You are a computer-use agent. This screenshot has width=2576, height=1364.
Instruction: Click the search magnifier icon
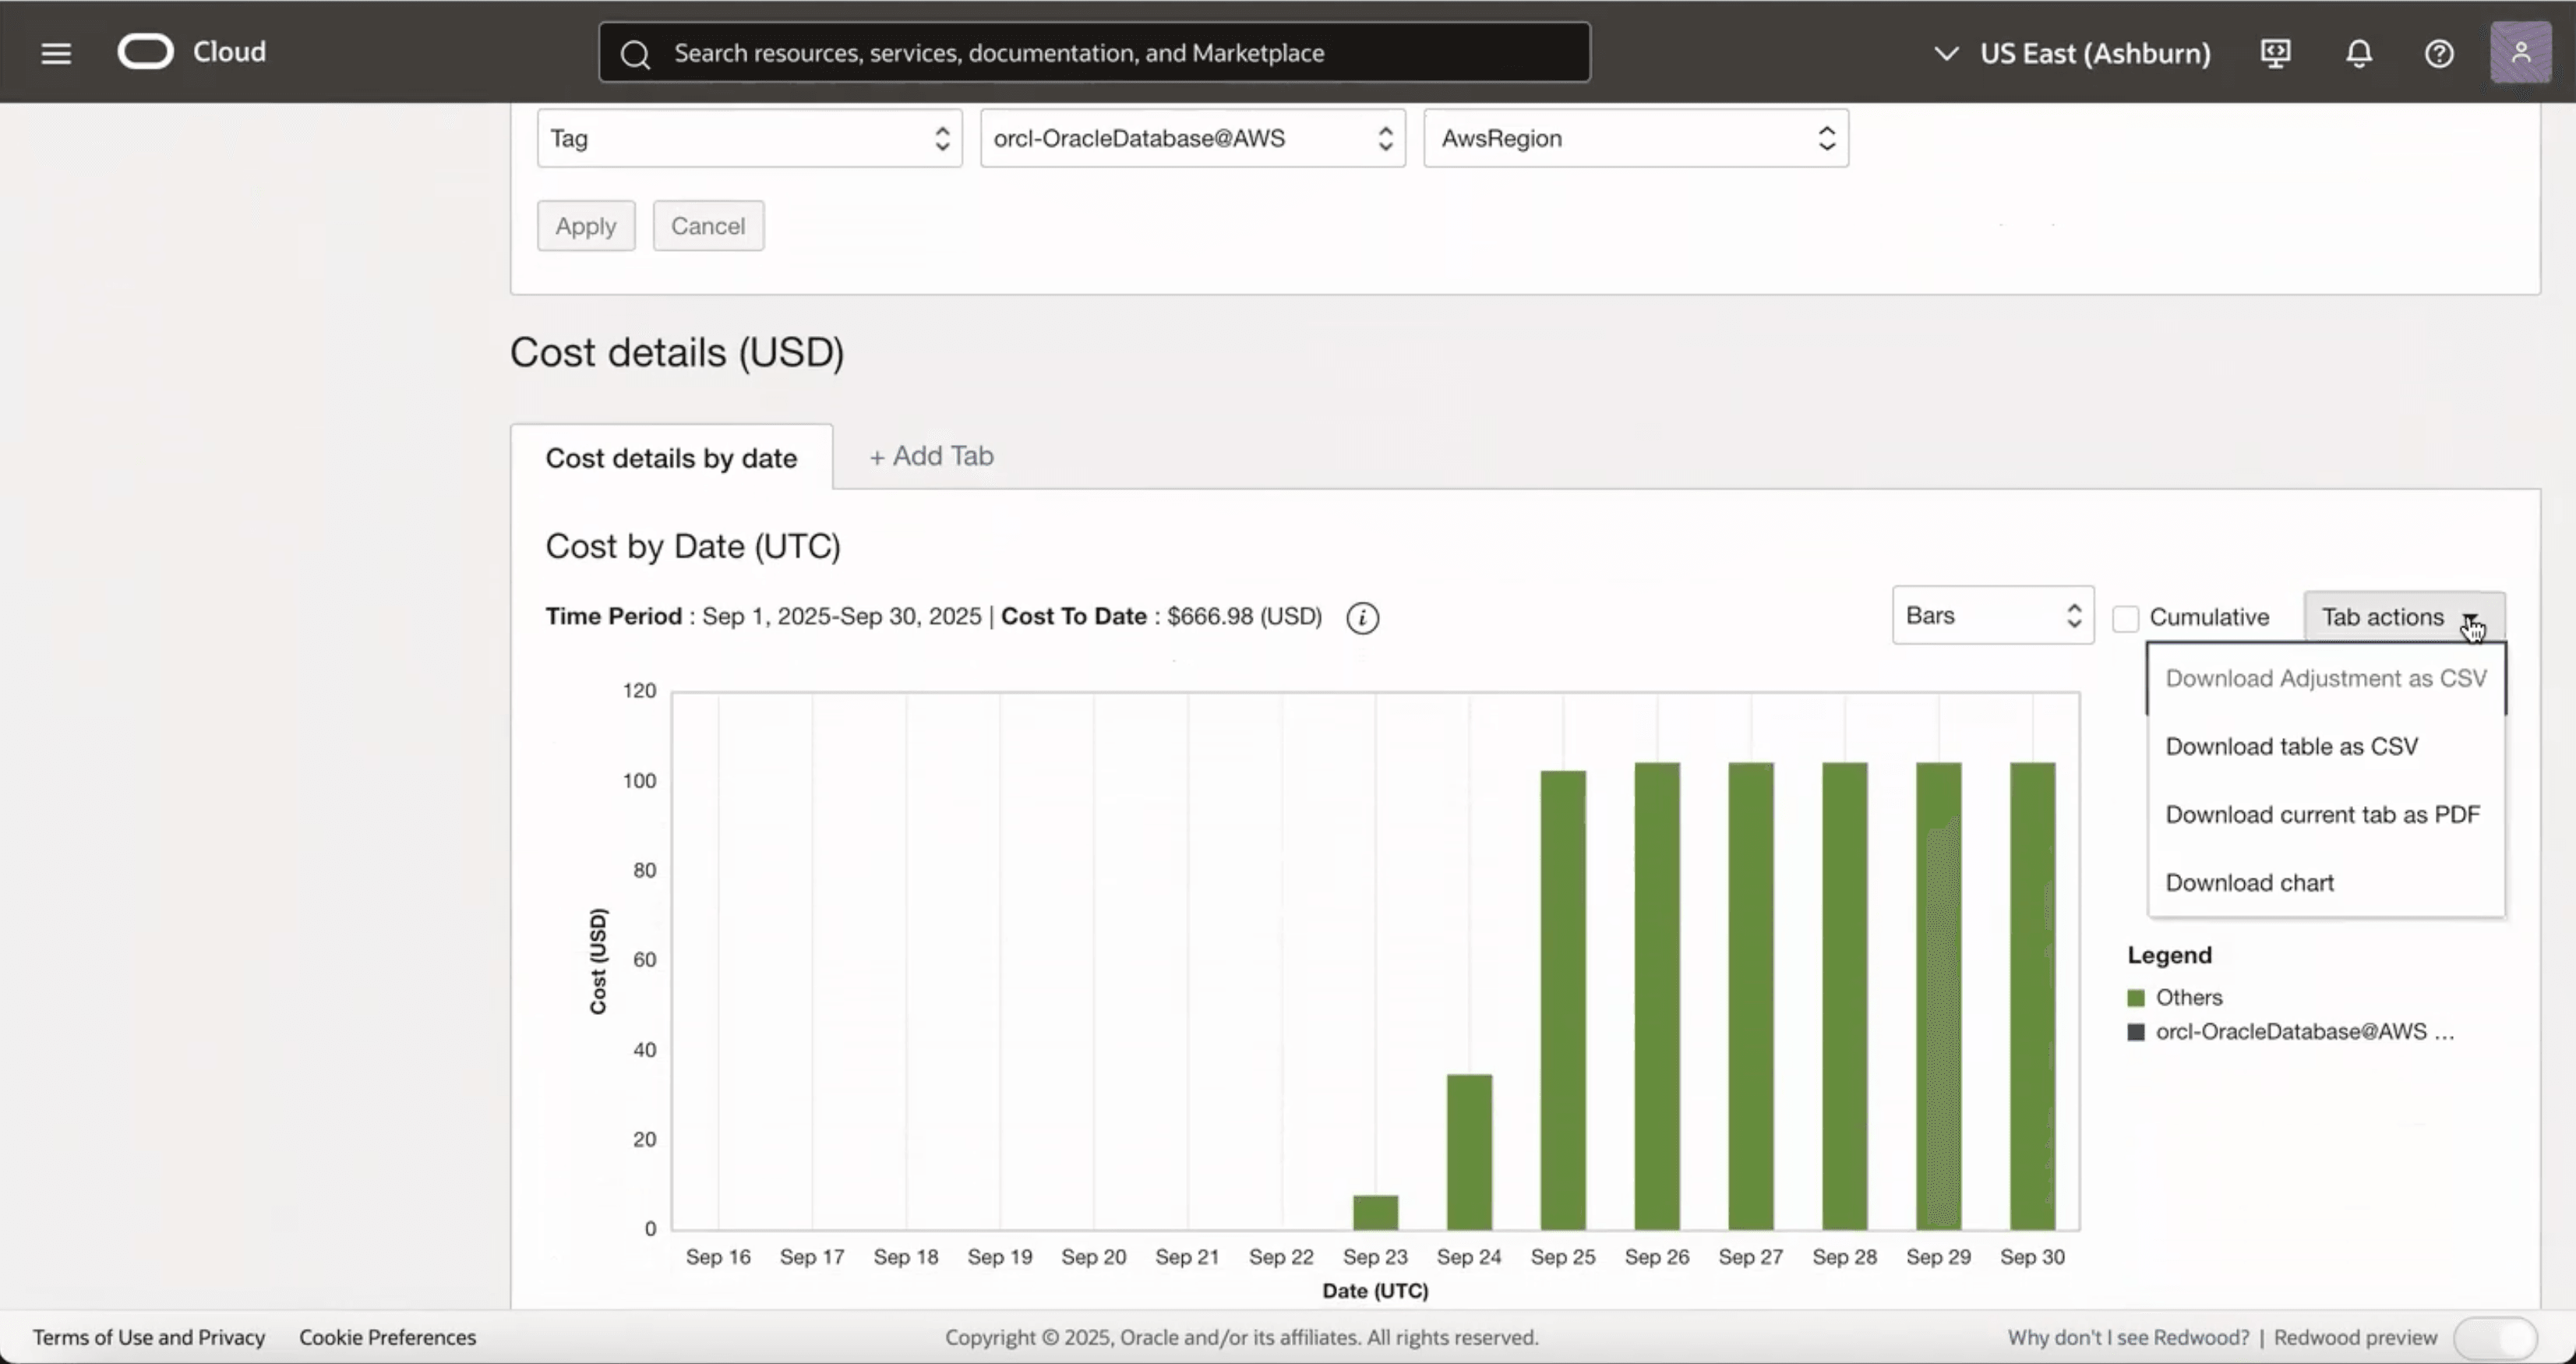coord(634,52)
